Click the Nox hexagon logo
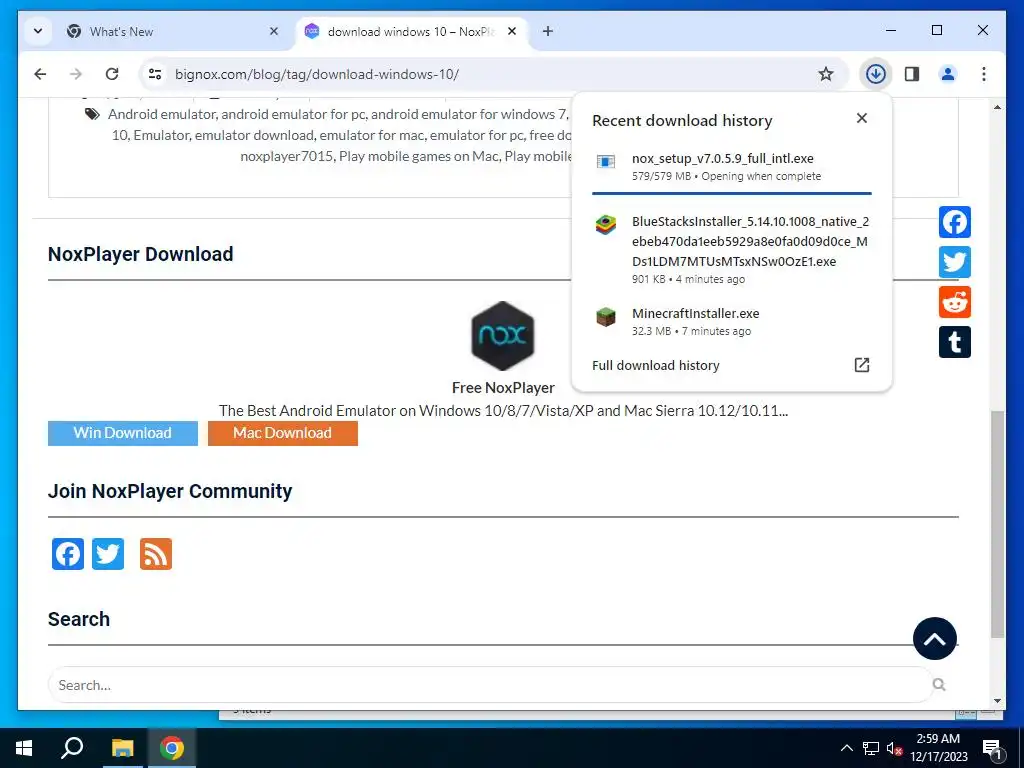1024x768 pixels. (x=503, y=336)
